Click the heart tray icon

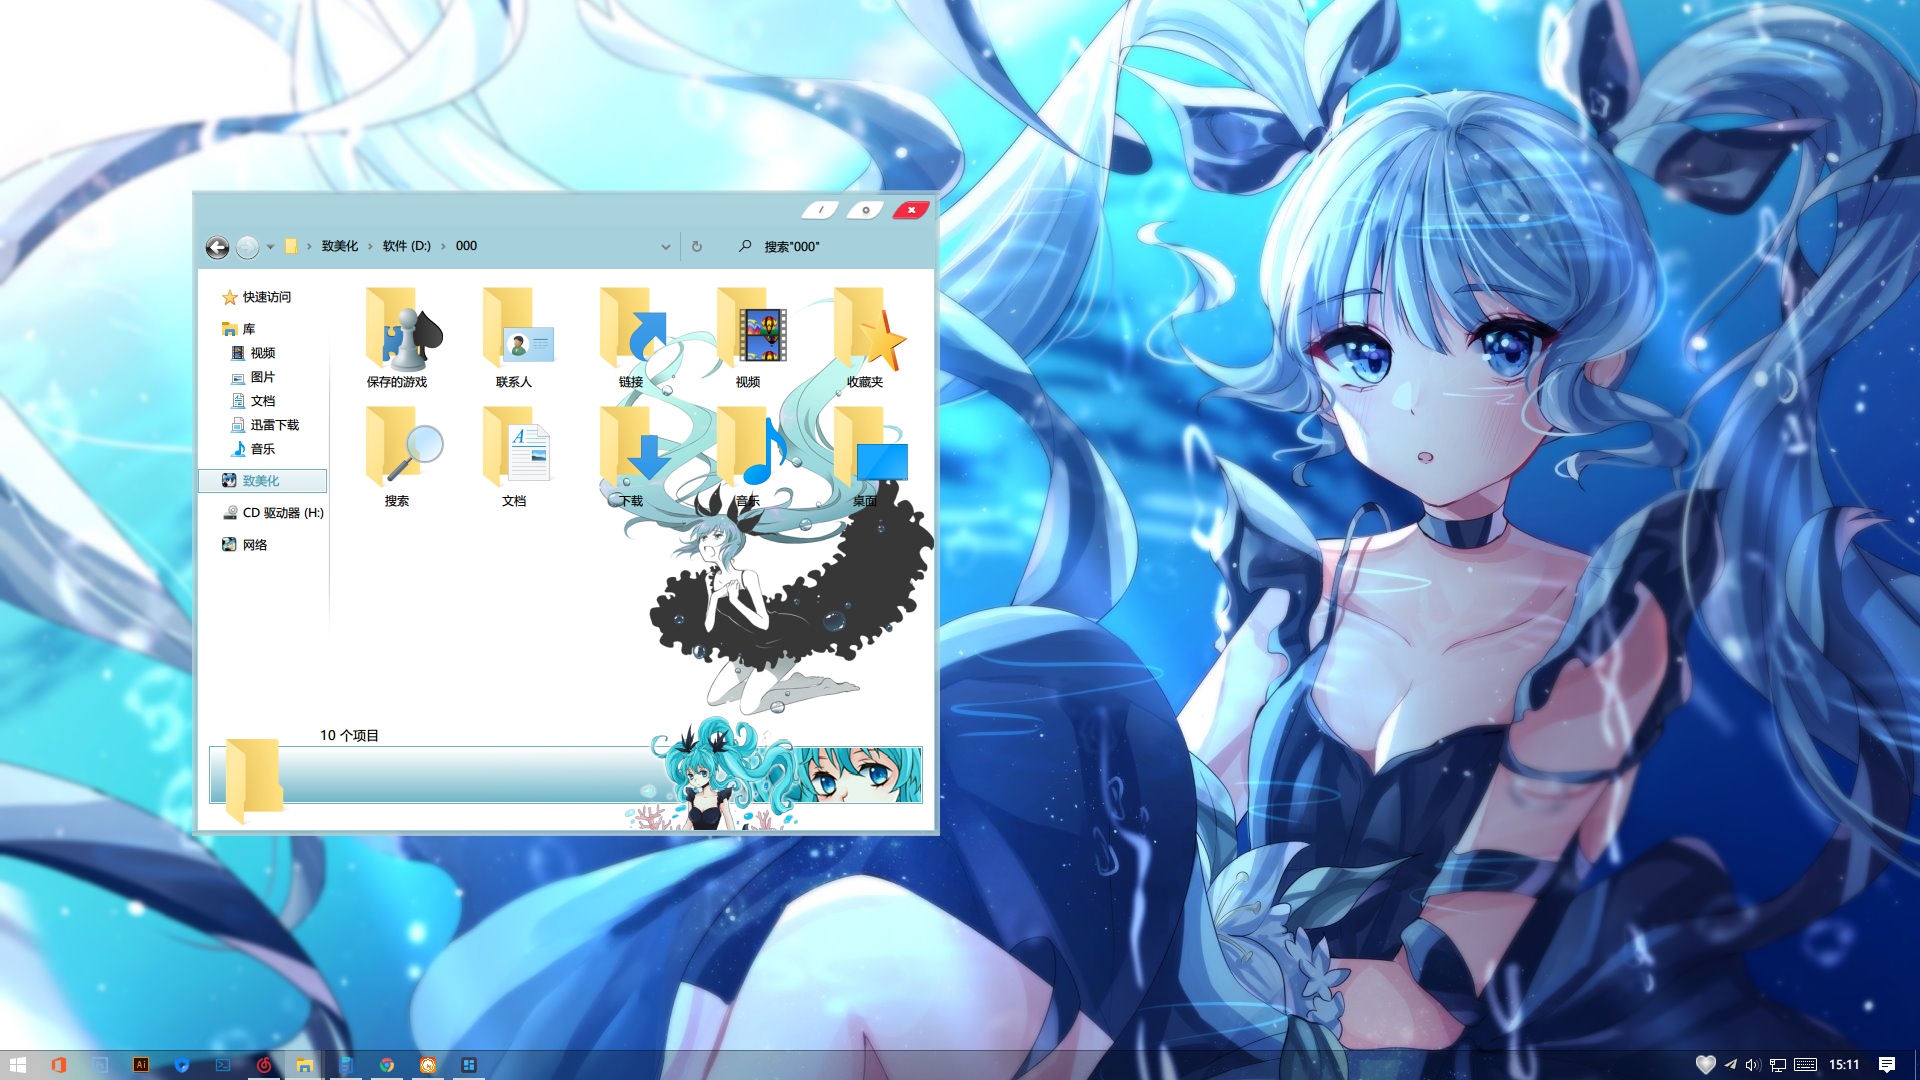coord(1706,1065)
